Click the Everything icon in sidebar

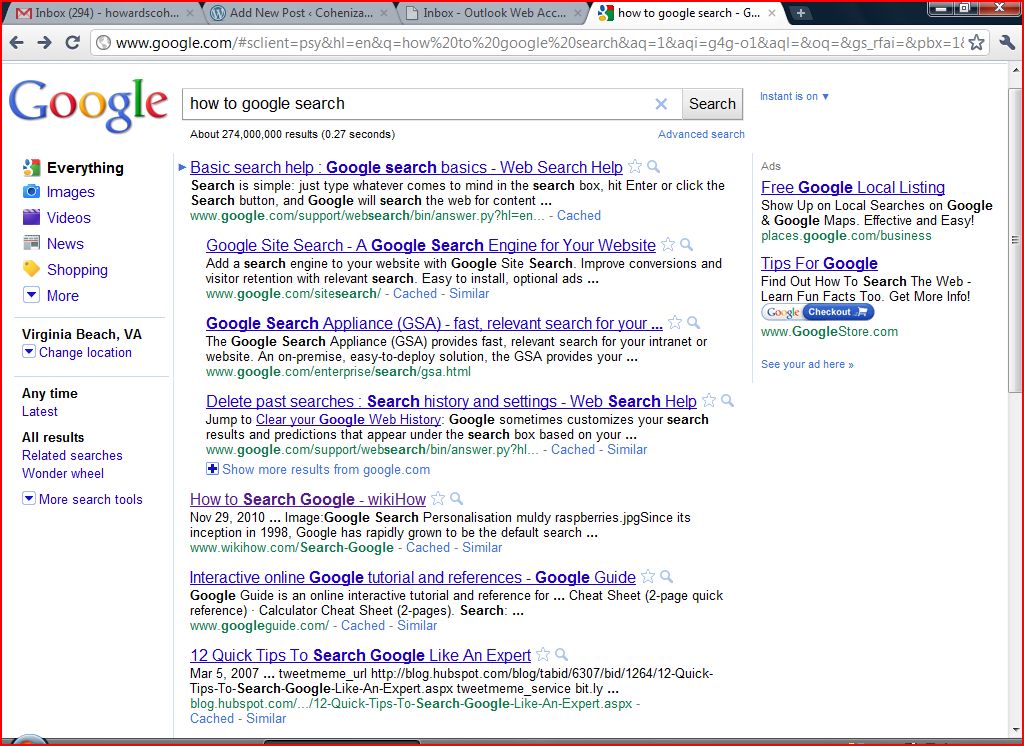pyautogui.click(x=31, y=167)
